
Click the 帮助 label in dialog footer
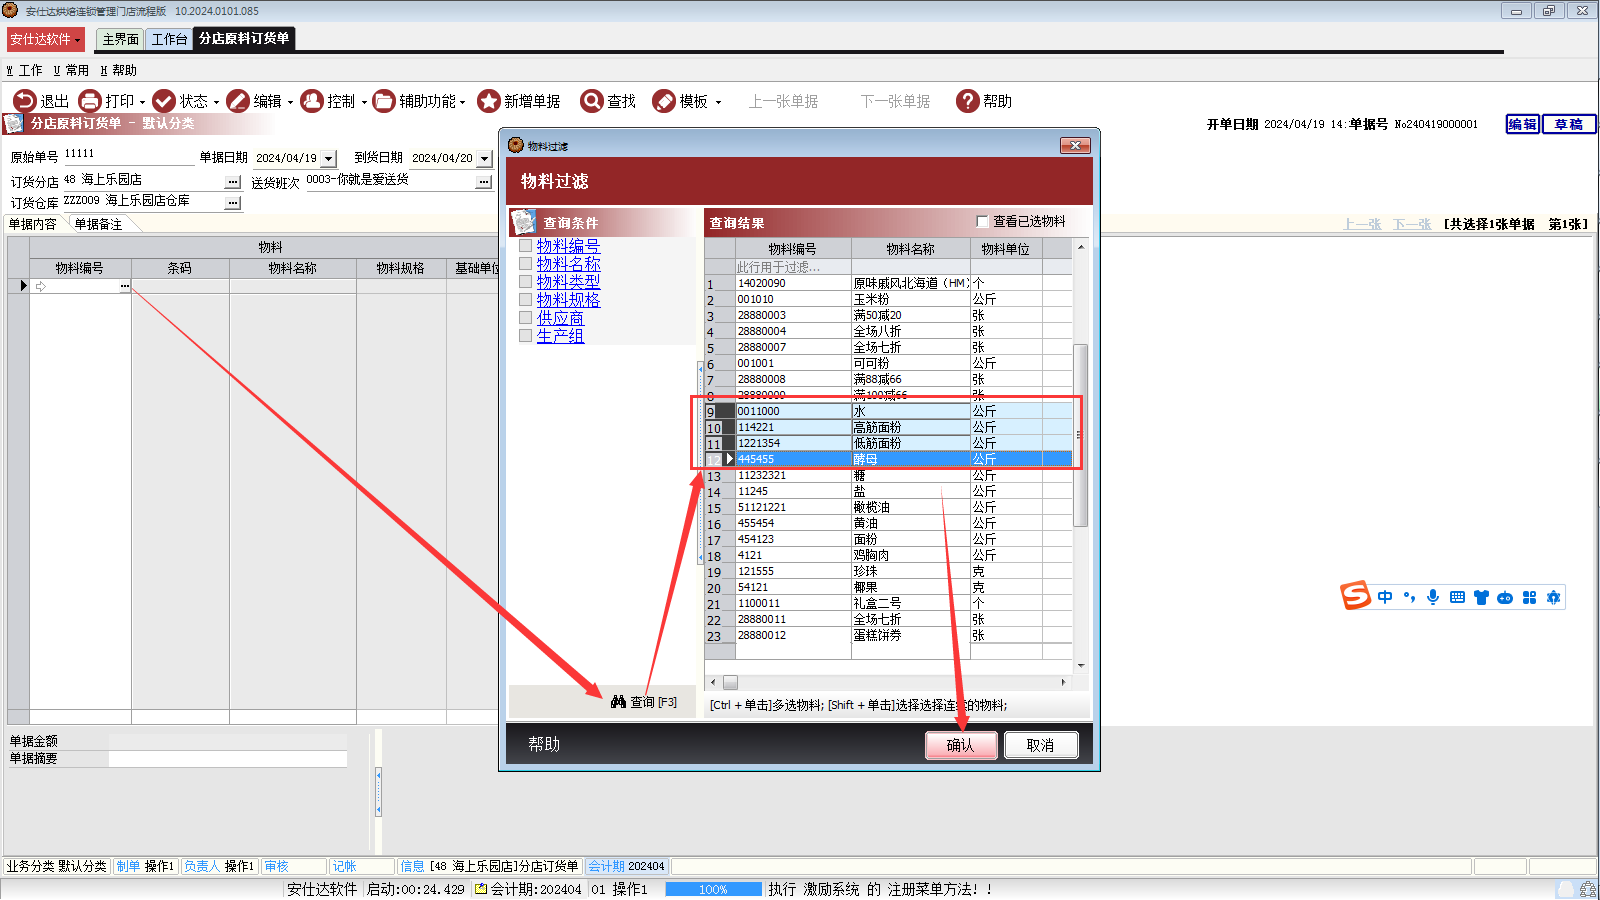pos(544,744)
